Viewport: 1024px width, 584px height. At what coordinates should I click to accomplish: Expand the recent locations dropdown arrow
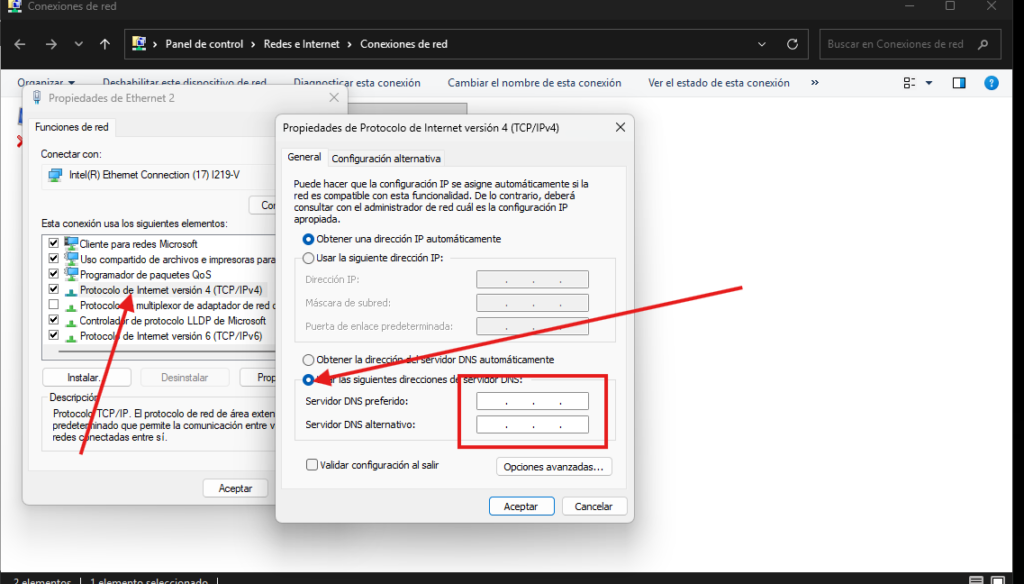(78, 44)
